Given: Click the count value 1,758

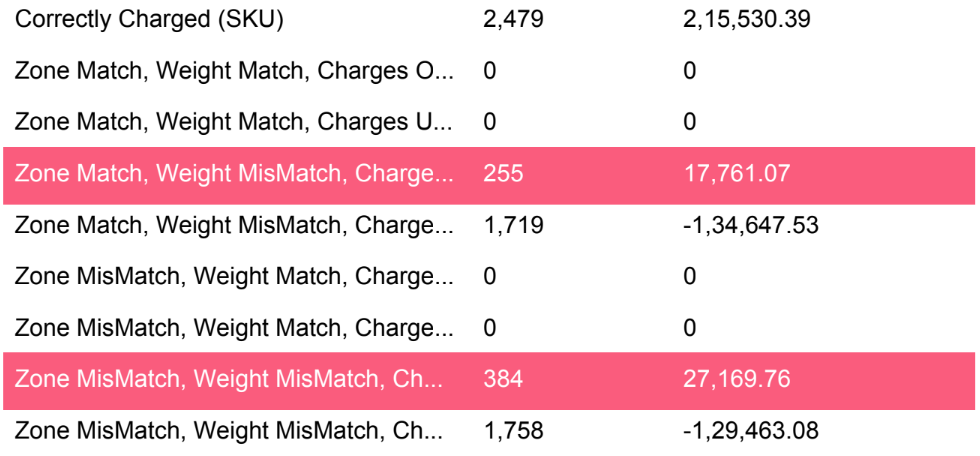Looking at the screenshot, I should pos(512,430).
